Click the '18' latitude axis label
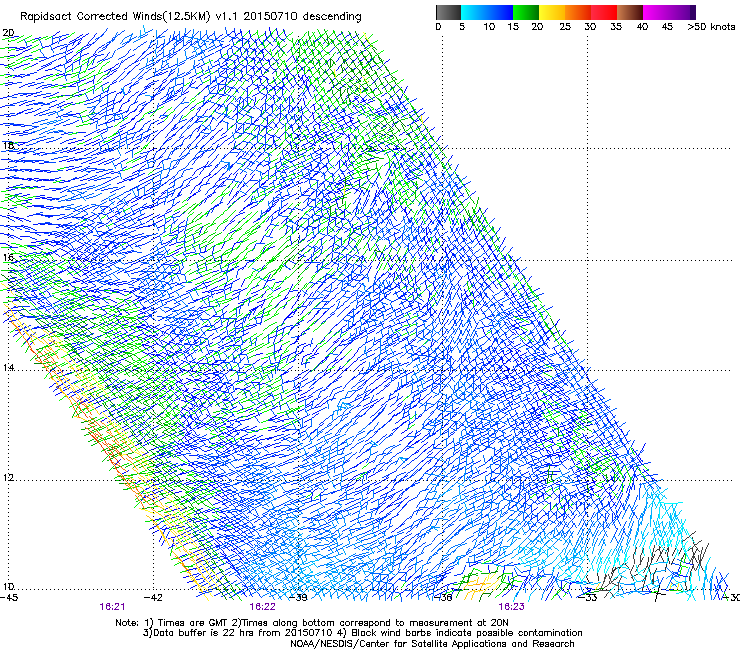The width and height of the screenshot is (740, 650). tap(8, 145)
